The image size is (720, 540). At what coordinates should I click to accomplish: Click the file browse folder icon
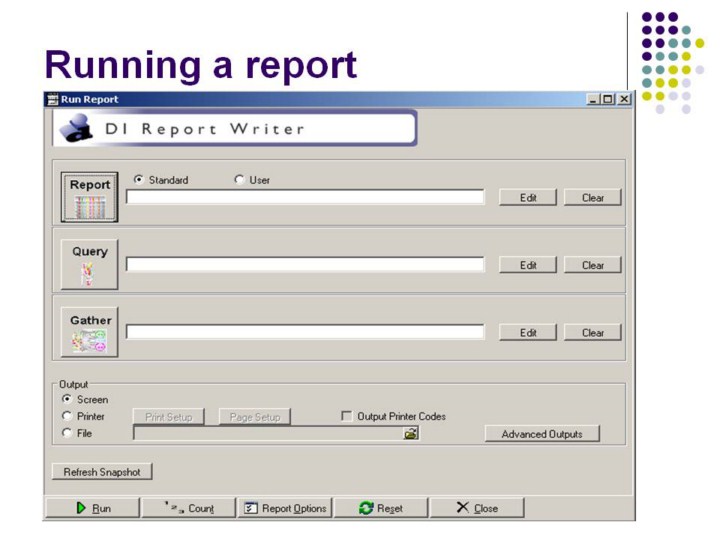pos(410,434)
